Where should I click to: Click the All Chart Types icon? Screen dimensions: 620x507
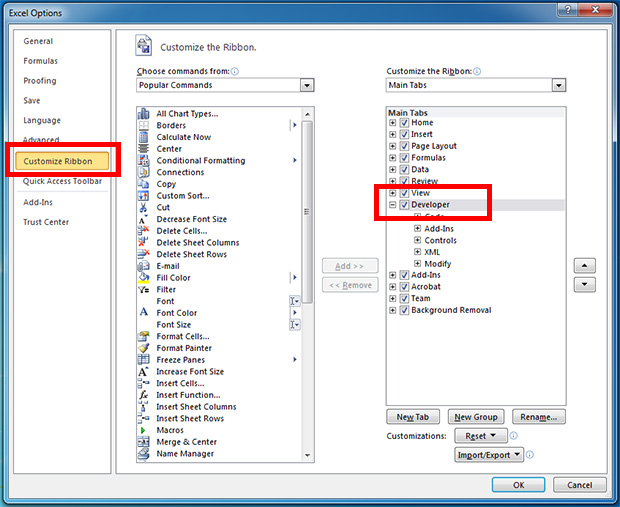(144, 114)
